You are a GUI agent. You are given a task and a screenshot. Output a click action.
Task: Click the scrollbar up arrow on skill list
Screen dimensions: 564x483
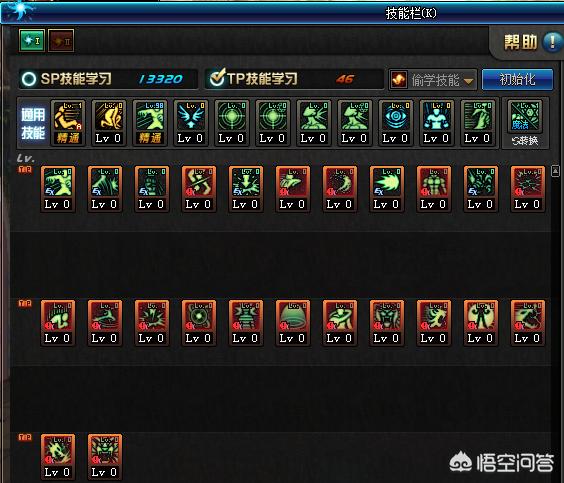555,171
